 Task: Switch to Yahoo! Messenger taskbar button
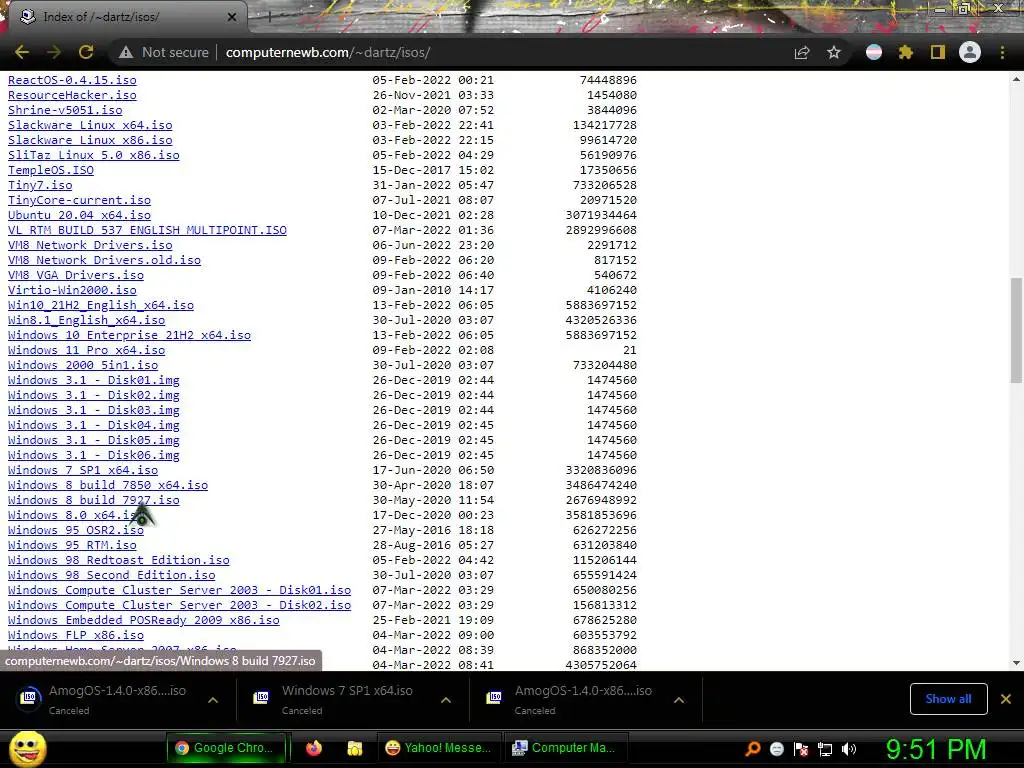(439, 748)
